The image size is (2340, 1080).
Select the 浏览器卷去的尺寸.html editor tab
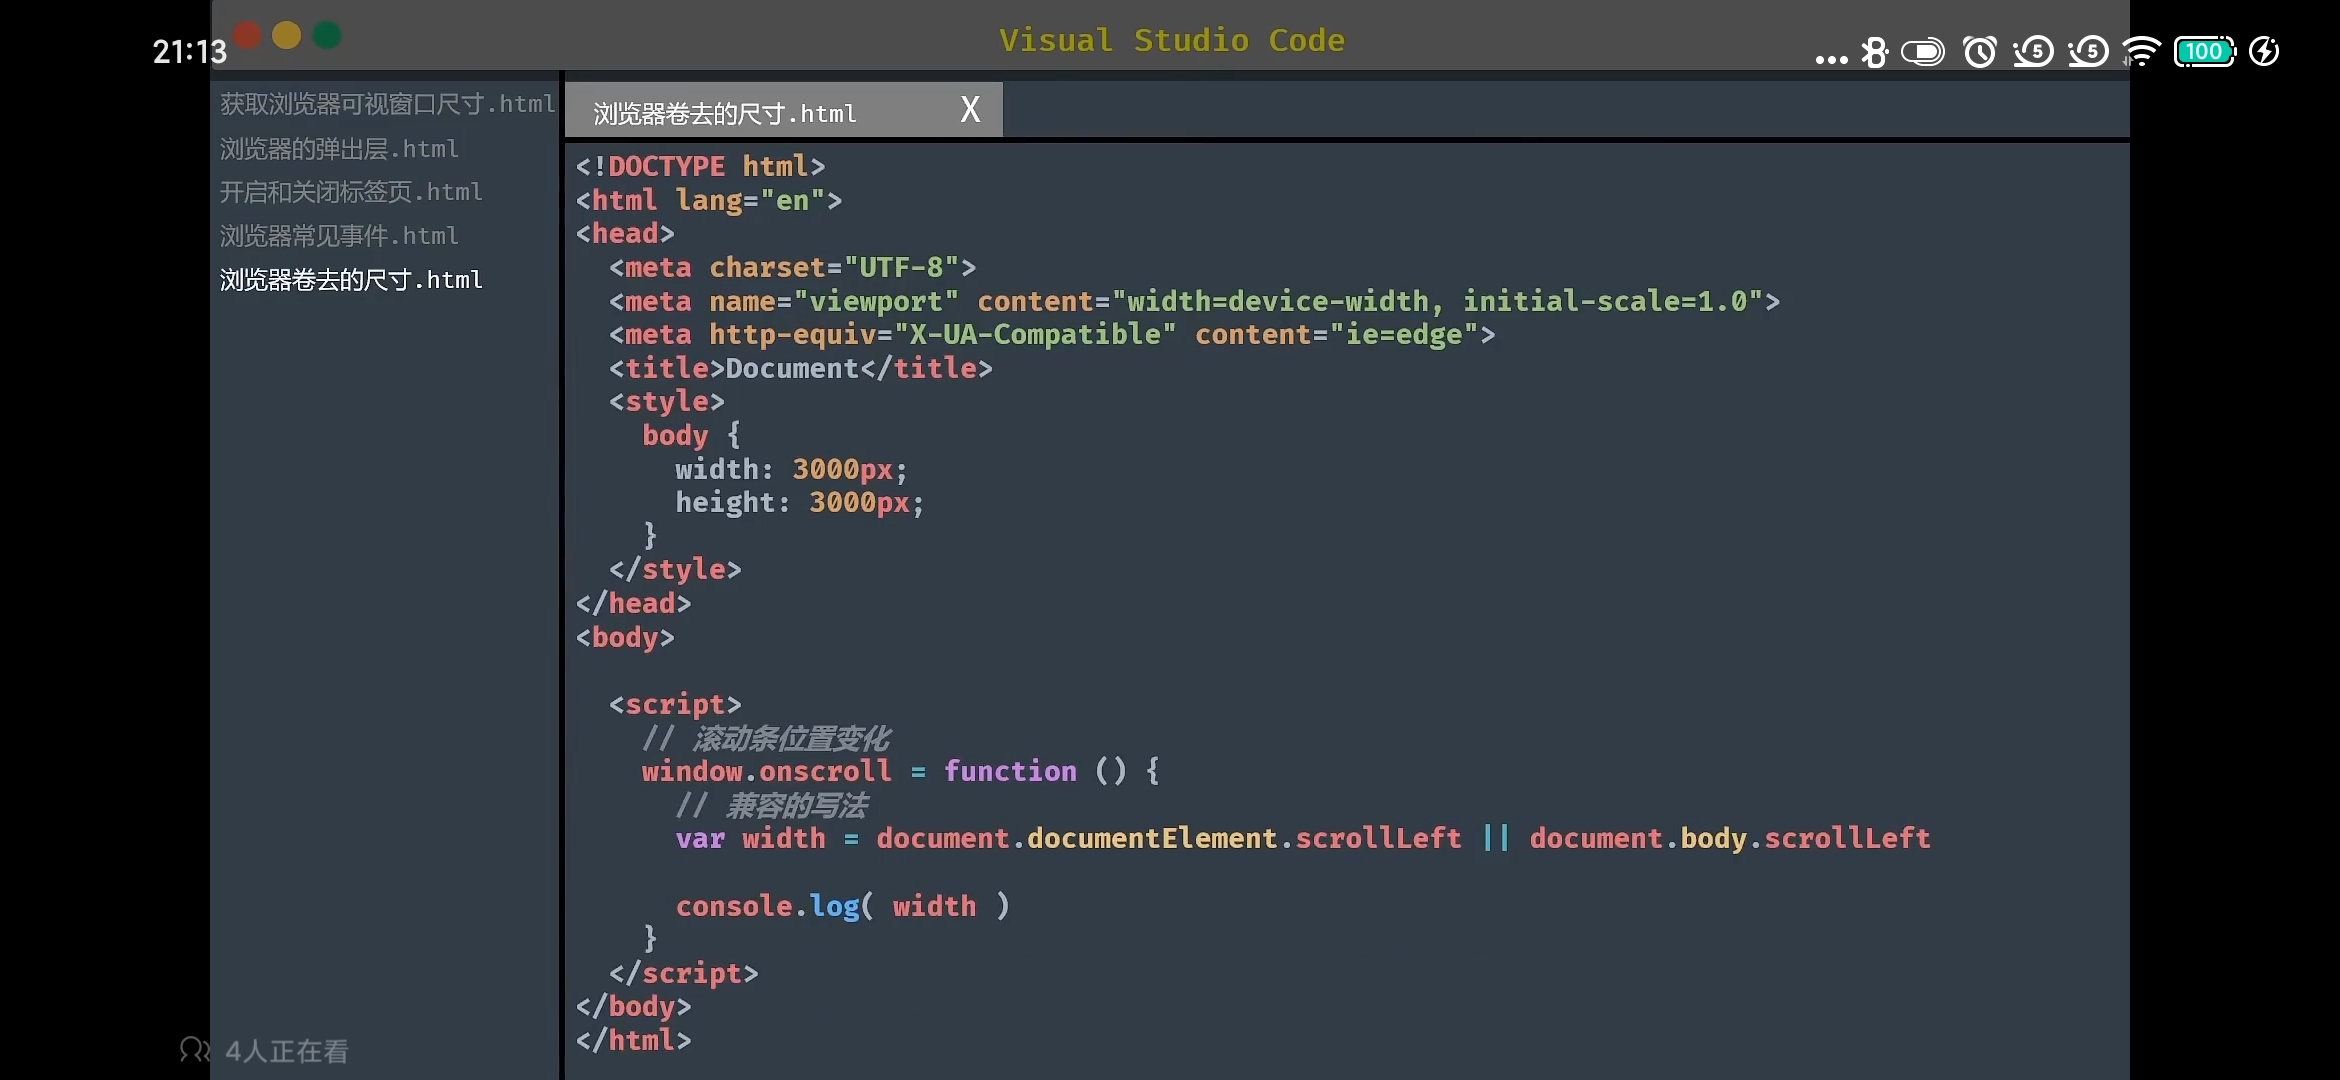coord(725,113)
